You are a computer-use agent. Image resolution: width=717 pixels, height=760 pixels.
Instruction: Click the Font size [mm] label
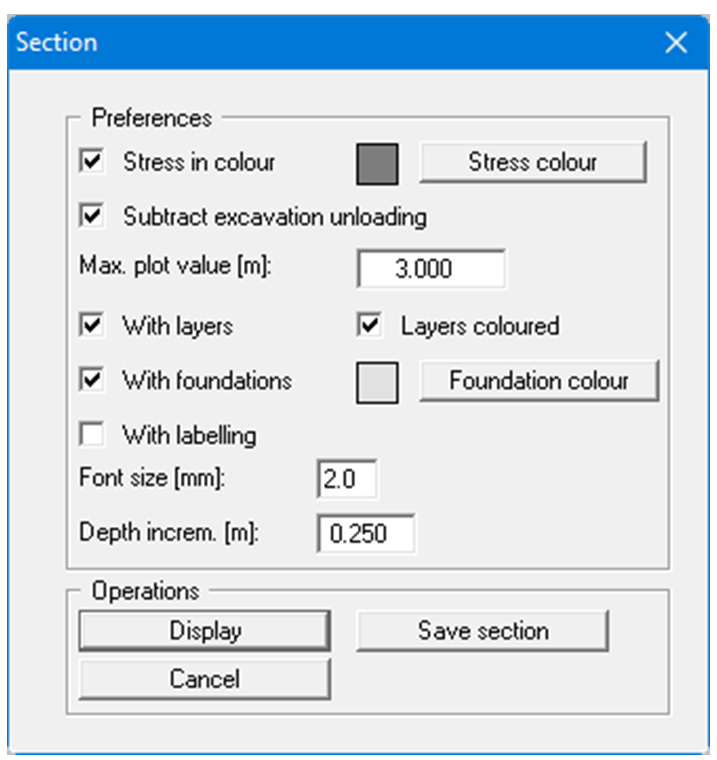coord(152,478)
